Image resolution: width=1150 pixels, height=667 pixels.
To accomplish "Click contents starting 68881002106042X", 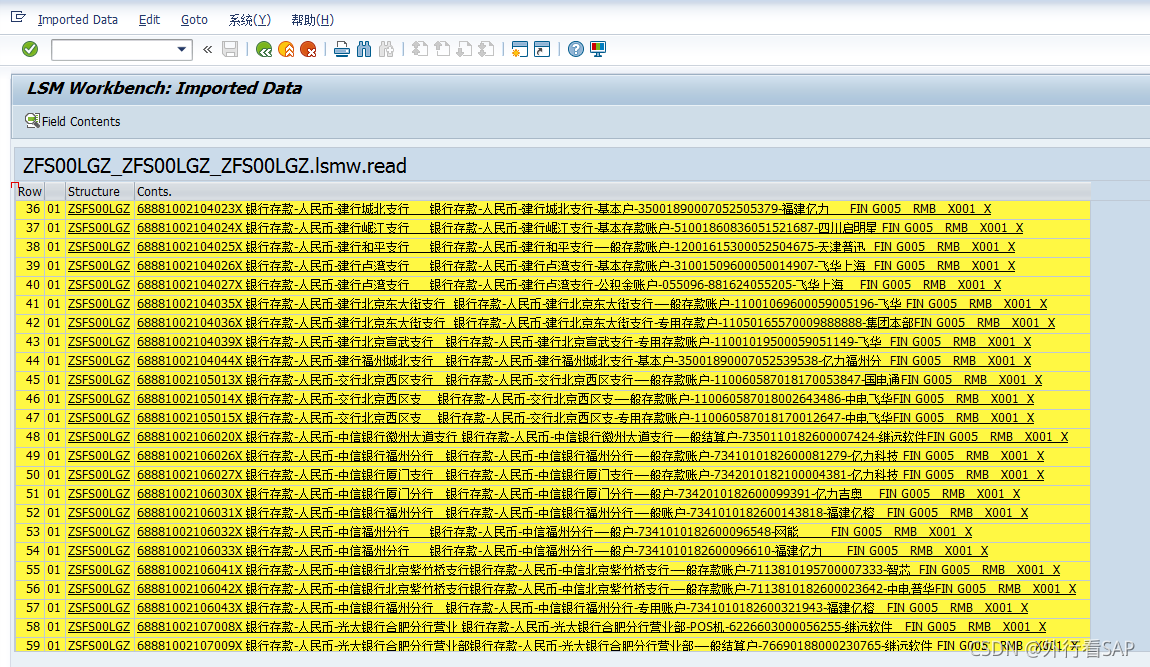I will tap(607, 589).
